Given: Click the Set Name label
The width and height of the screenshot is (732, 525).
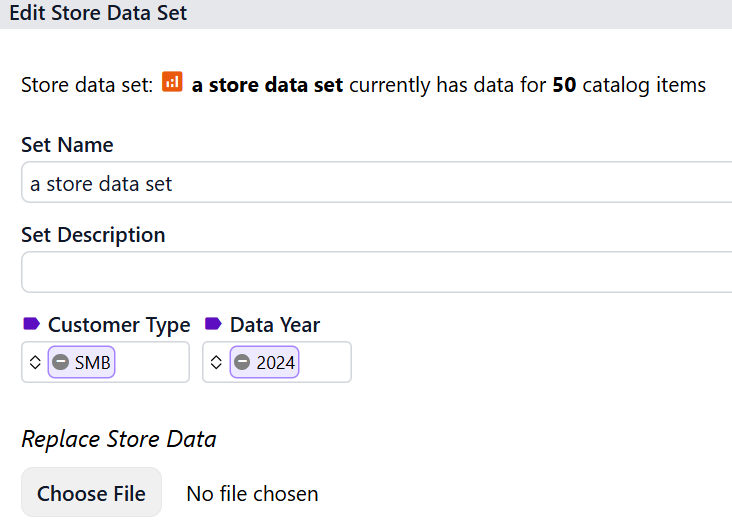Looking at the screenshot, I should point(67,145).
